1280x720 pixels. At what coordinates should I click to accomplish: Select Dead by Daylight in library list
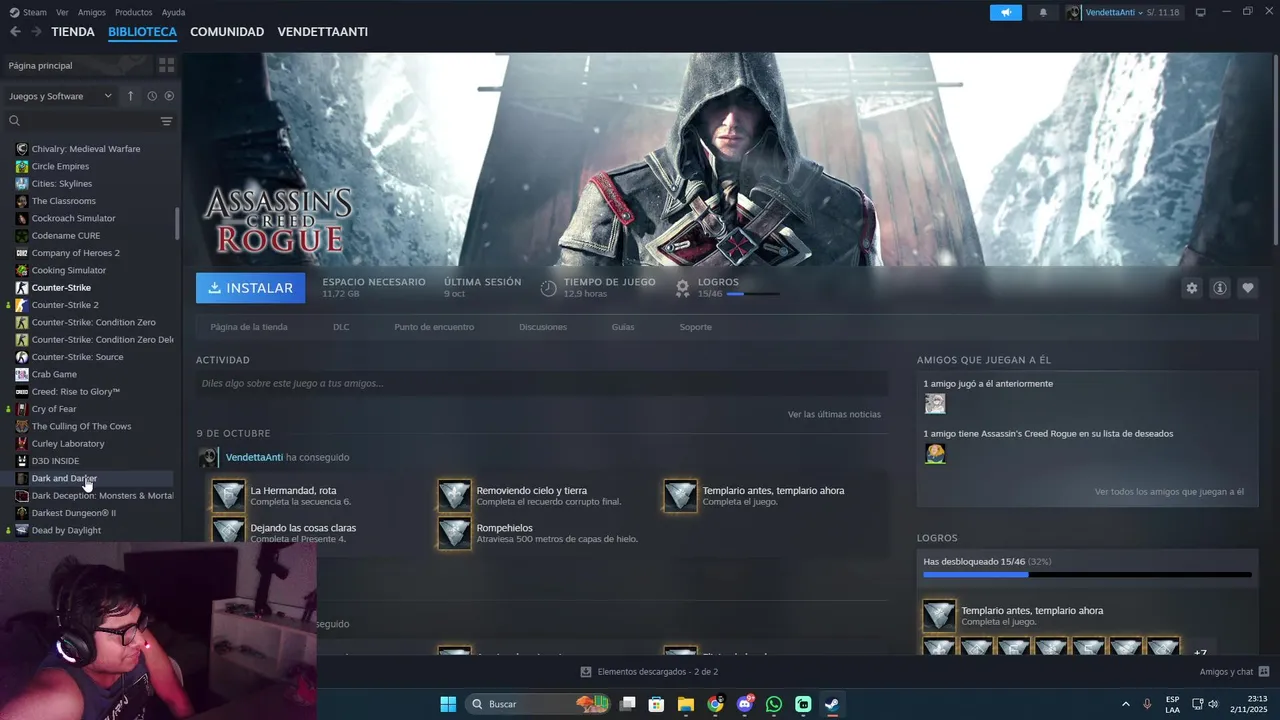(x=66, y=530)
